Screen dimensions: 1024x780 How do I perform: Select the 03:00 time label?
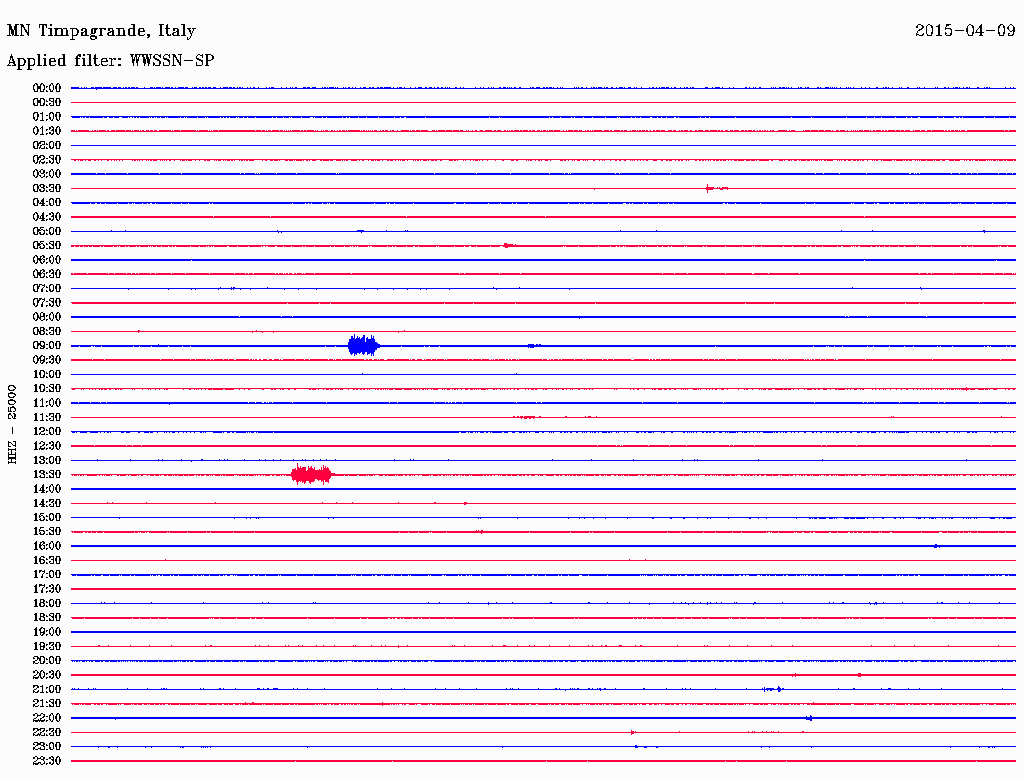46,174
